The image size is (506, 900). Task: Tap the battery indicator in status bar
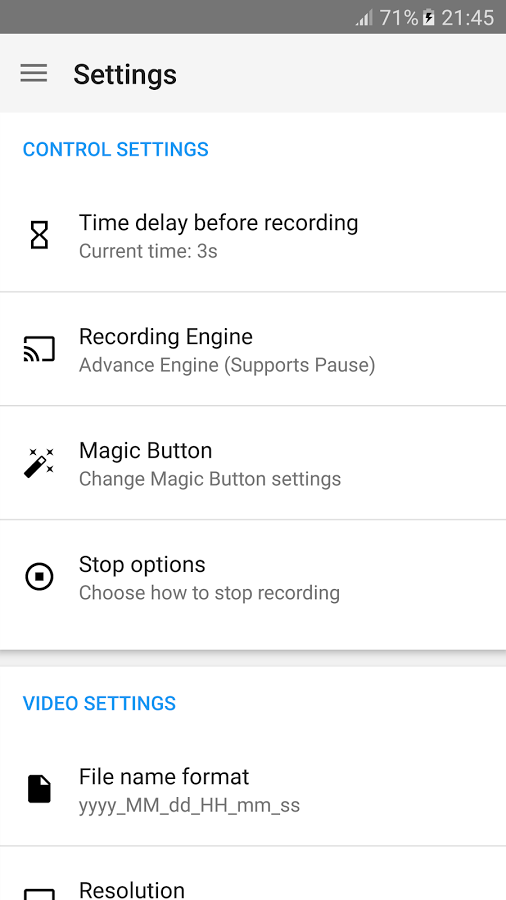[429, 18]
